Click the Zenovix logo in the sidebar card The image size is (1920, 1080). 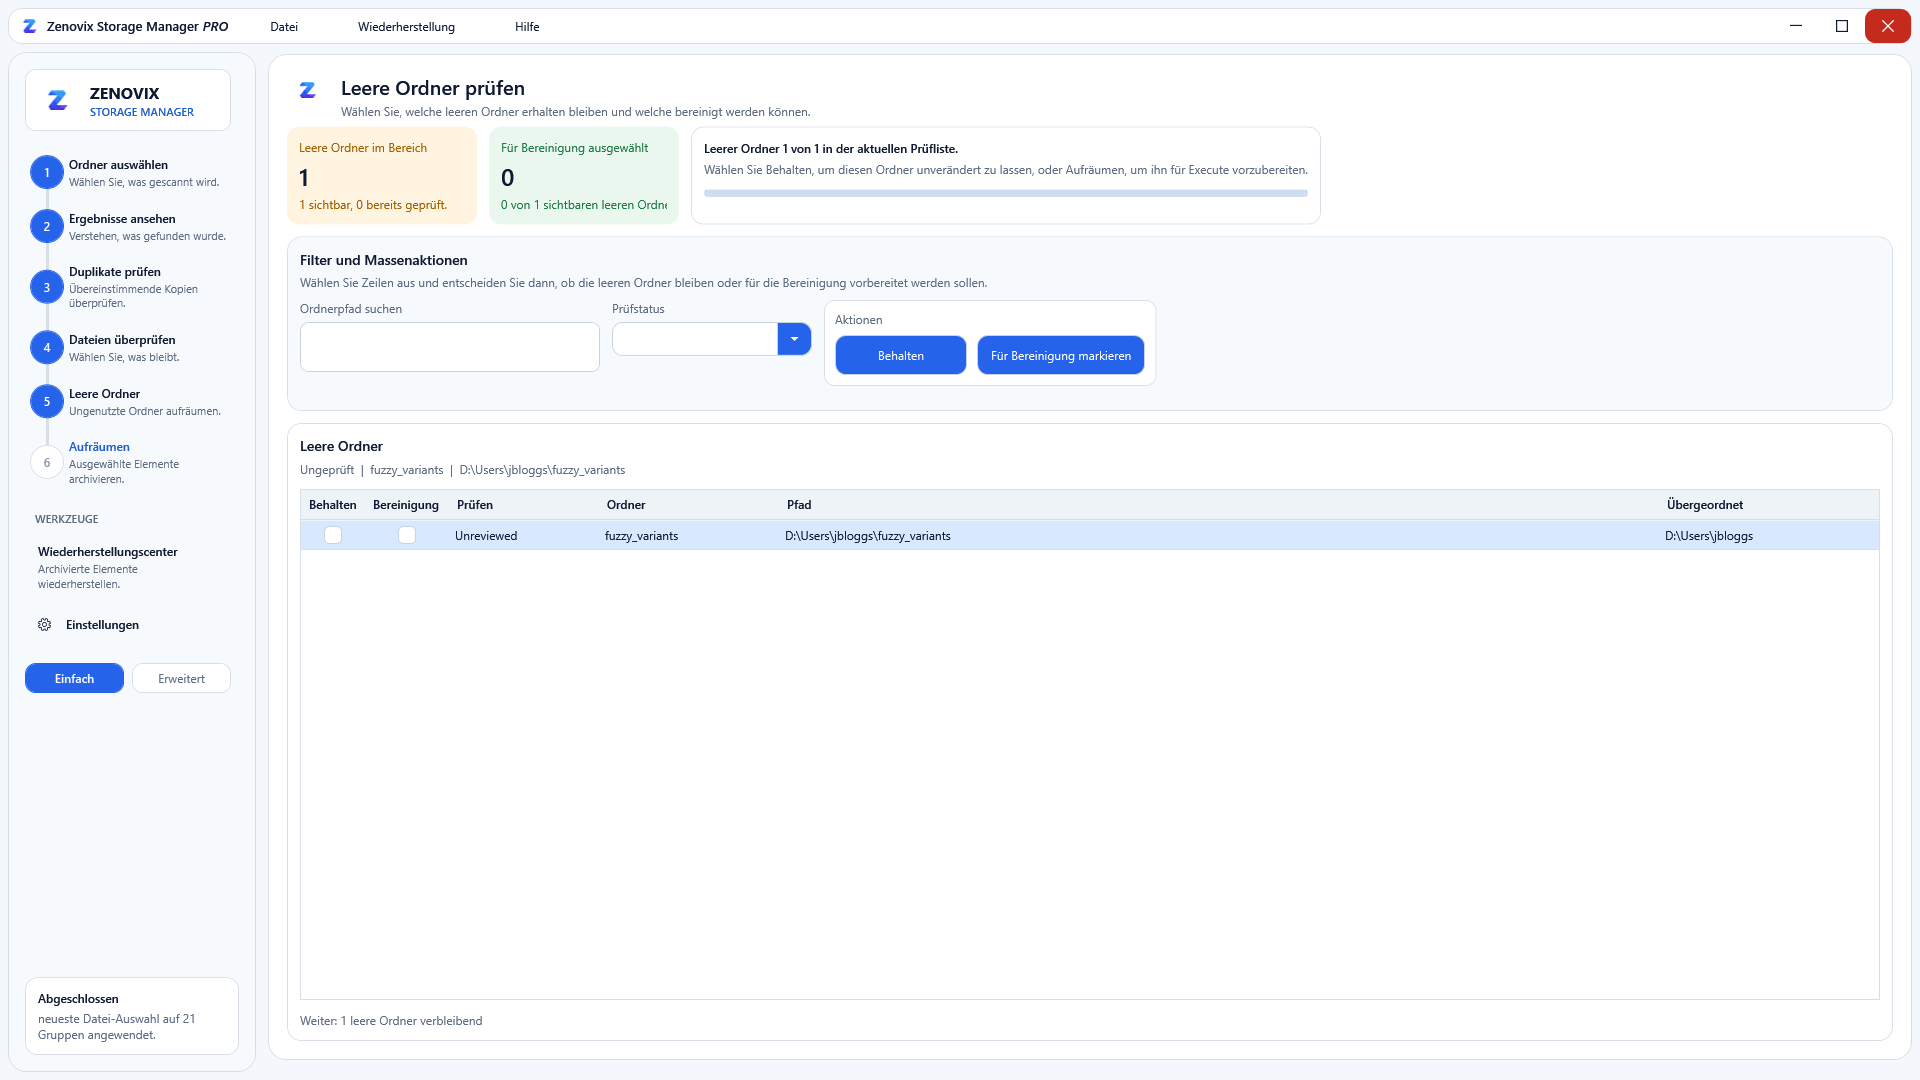[x=58, y=100]
